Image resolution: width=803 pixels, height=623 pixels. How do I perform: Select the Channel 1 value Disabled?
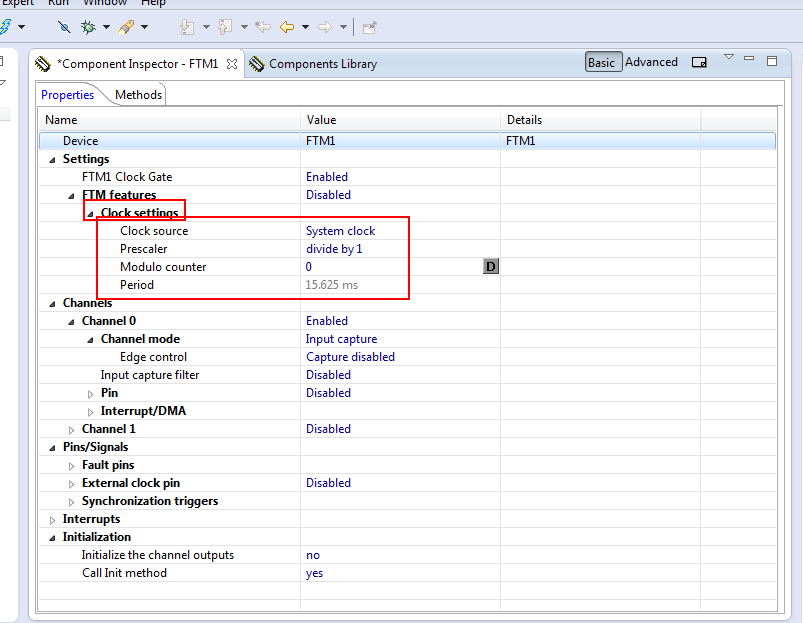(x=328, y=429)
